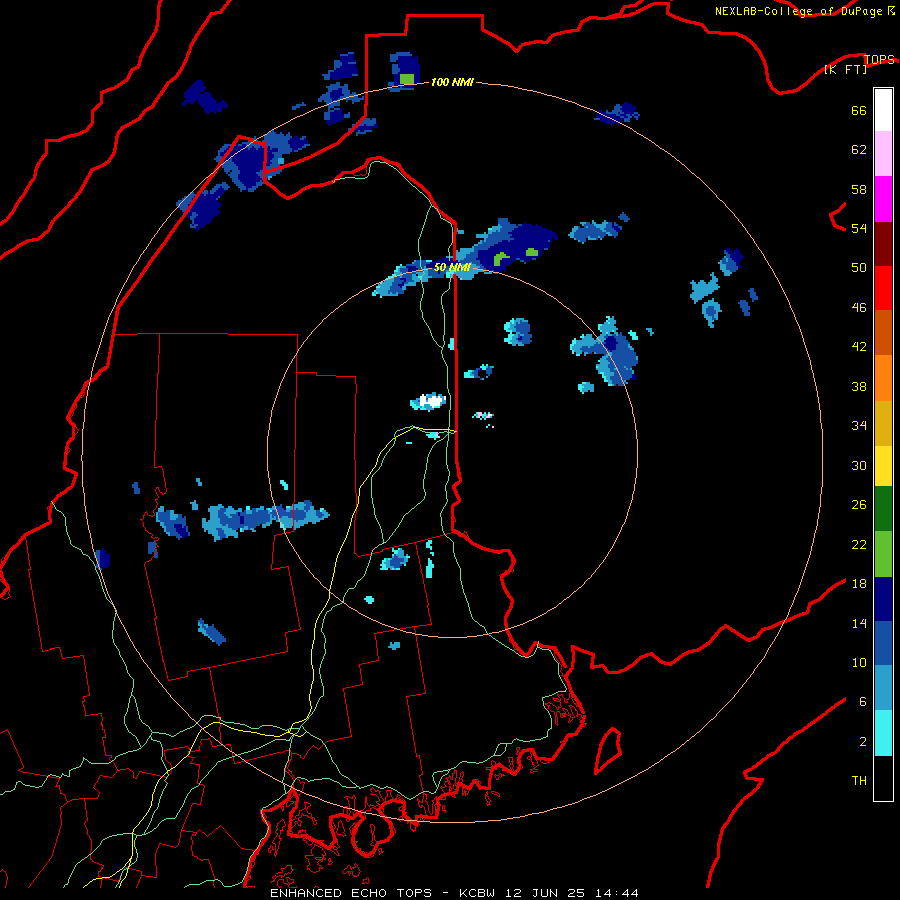Click the "14:44" timestamp

[616, 893]
